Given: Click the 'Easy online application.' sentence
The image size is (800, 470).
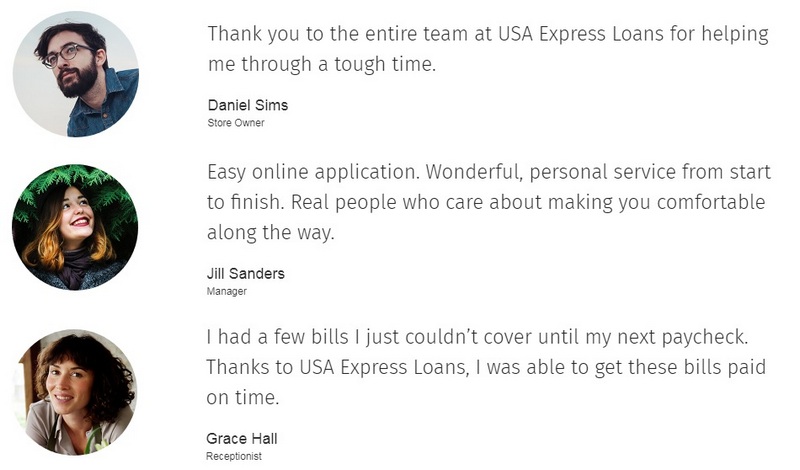Looking at the screenshot, I should point(313,172).
